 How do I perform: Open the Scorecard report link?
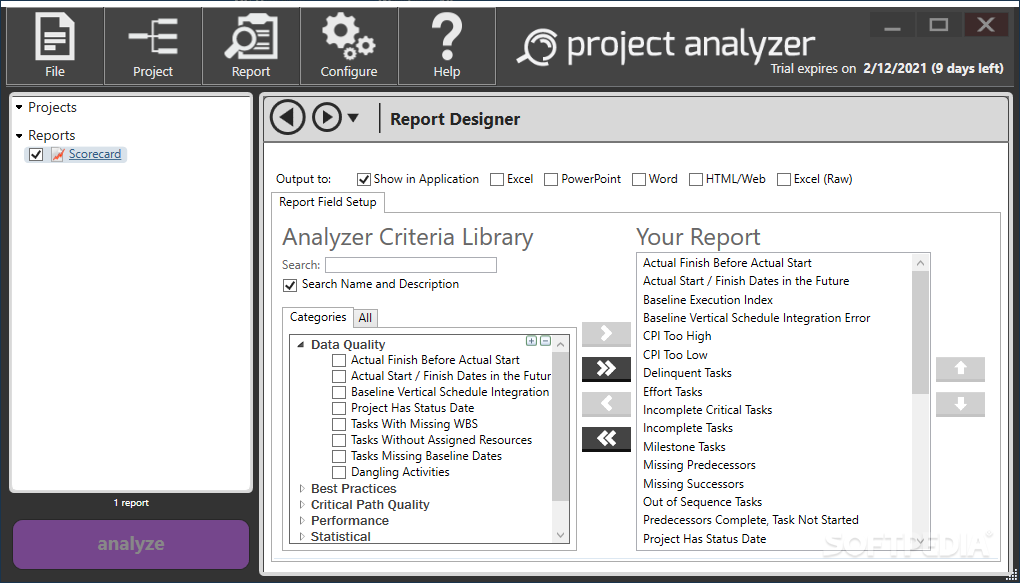(x=95, y=155)
